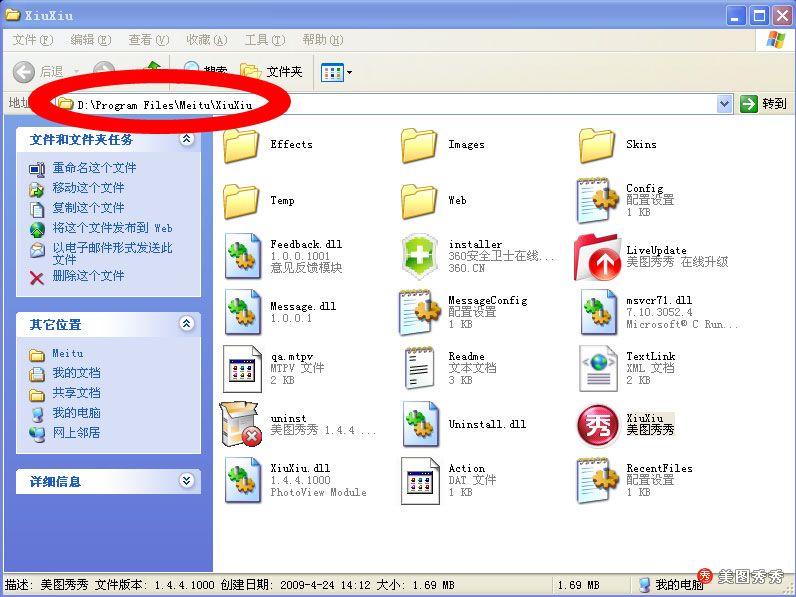
Task: Click the Effects folder name
Action: pyautogui.click(x=291, y=145)
